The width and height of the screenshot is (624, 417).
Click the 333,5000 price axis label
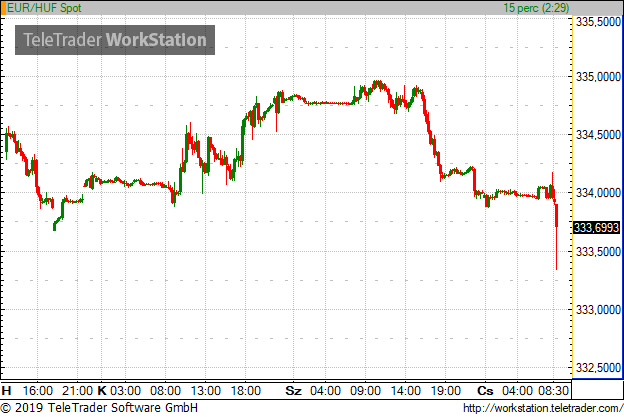coord(598,251)
